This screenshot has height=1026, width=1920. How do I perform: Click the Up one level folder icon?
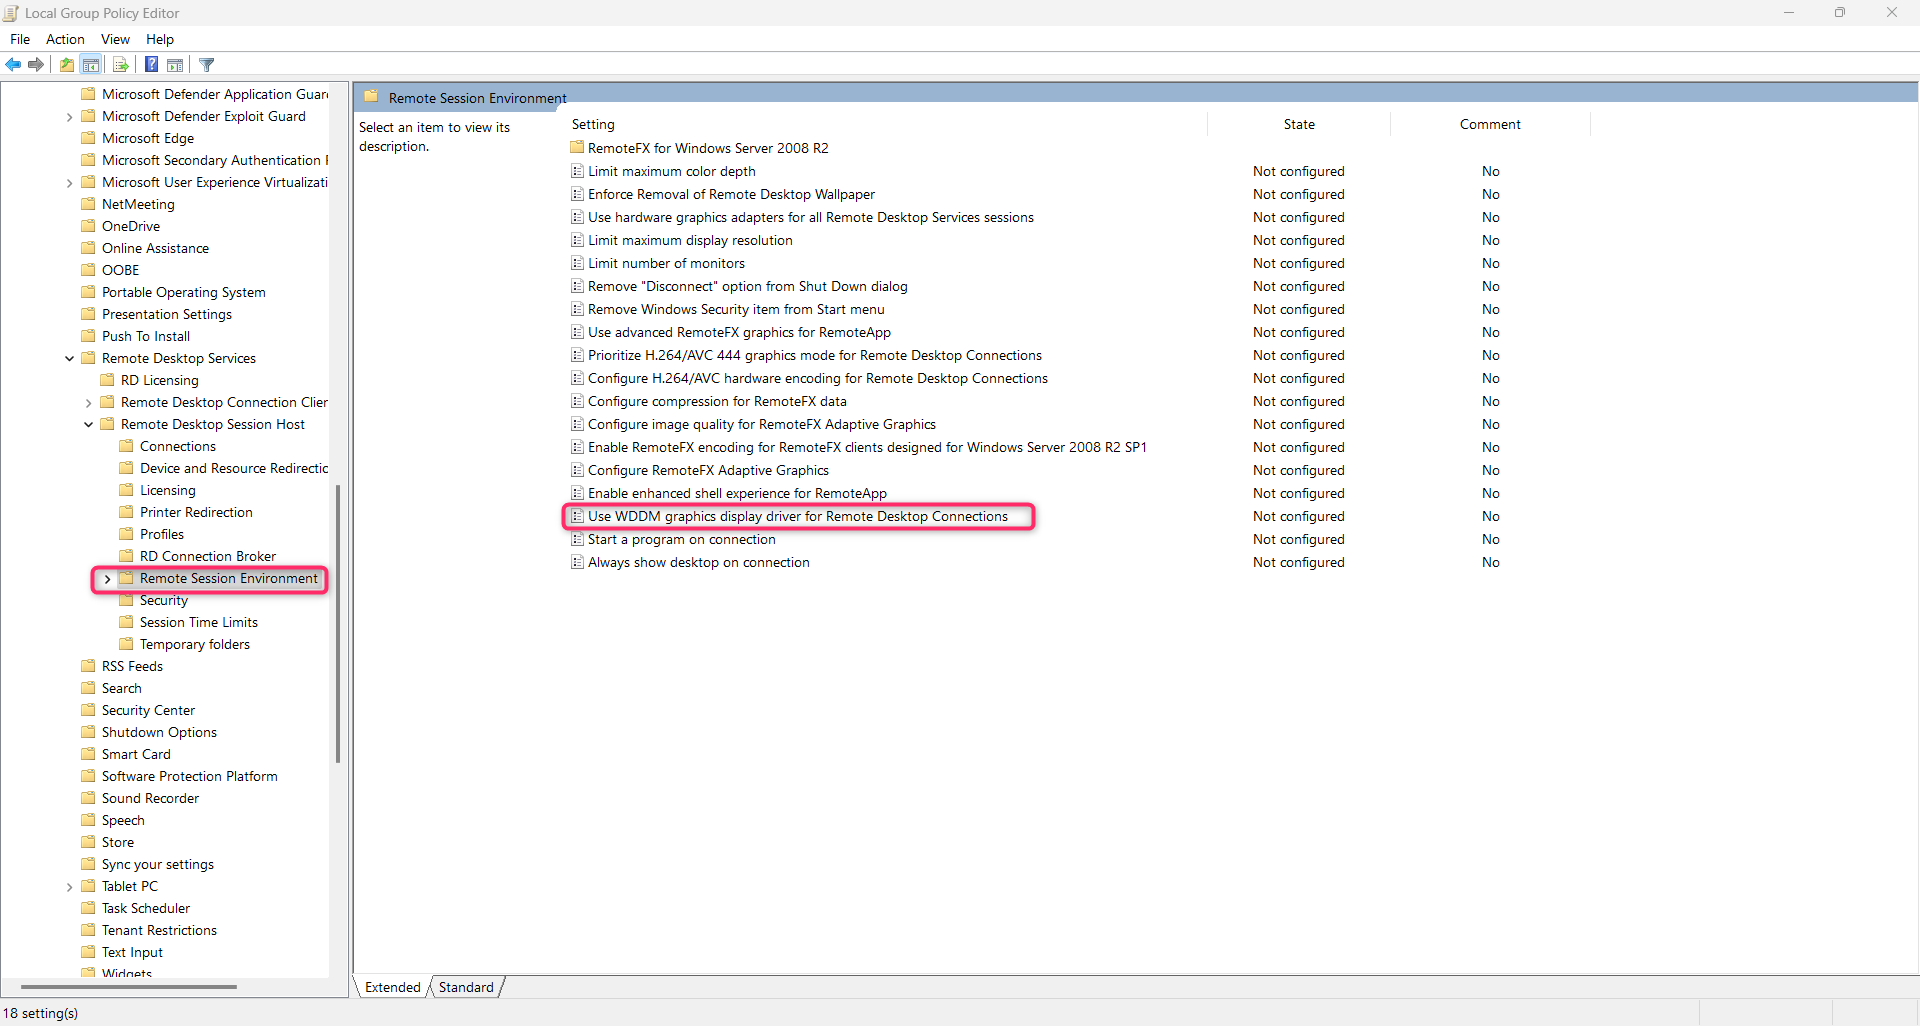(x=65, y=64)
